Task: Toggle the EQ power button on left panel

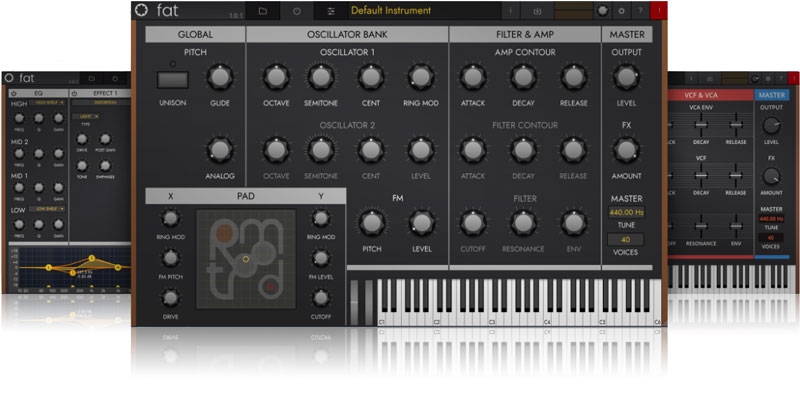Action: click(13, 93)
